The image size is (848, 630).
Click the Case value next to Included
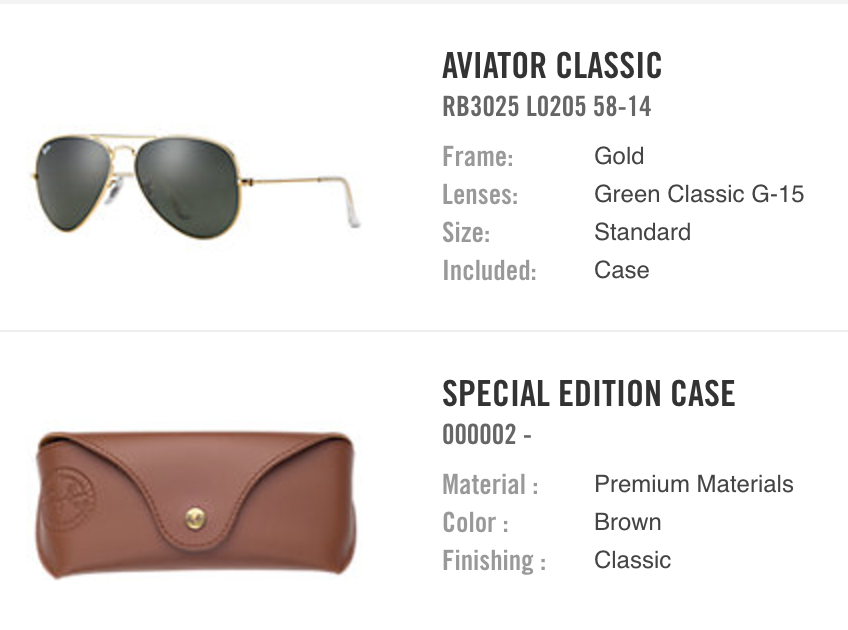pyautogui.click(x=621, y=270)
